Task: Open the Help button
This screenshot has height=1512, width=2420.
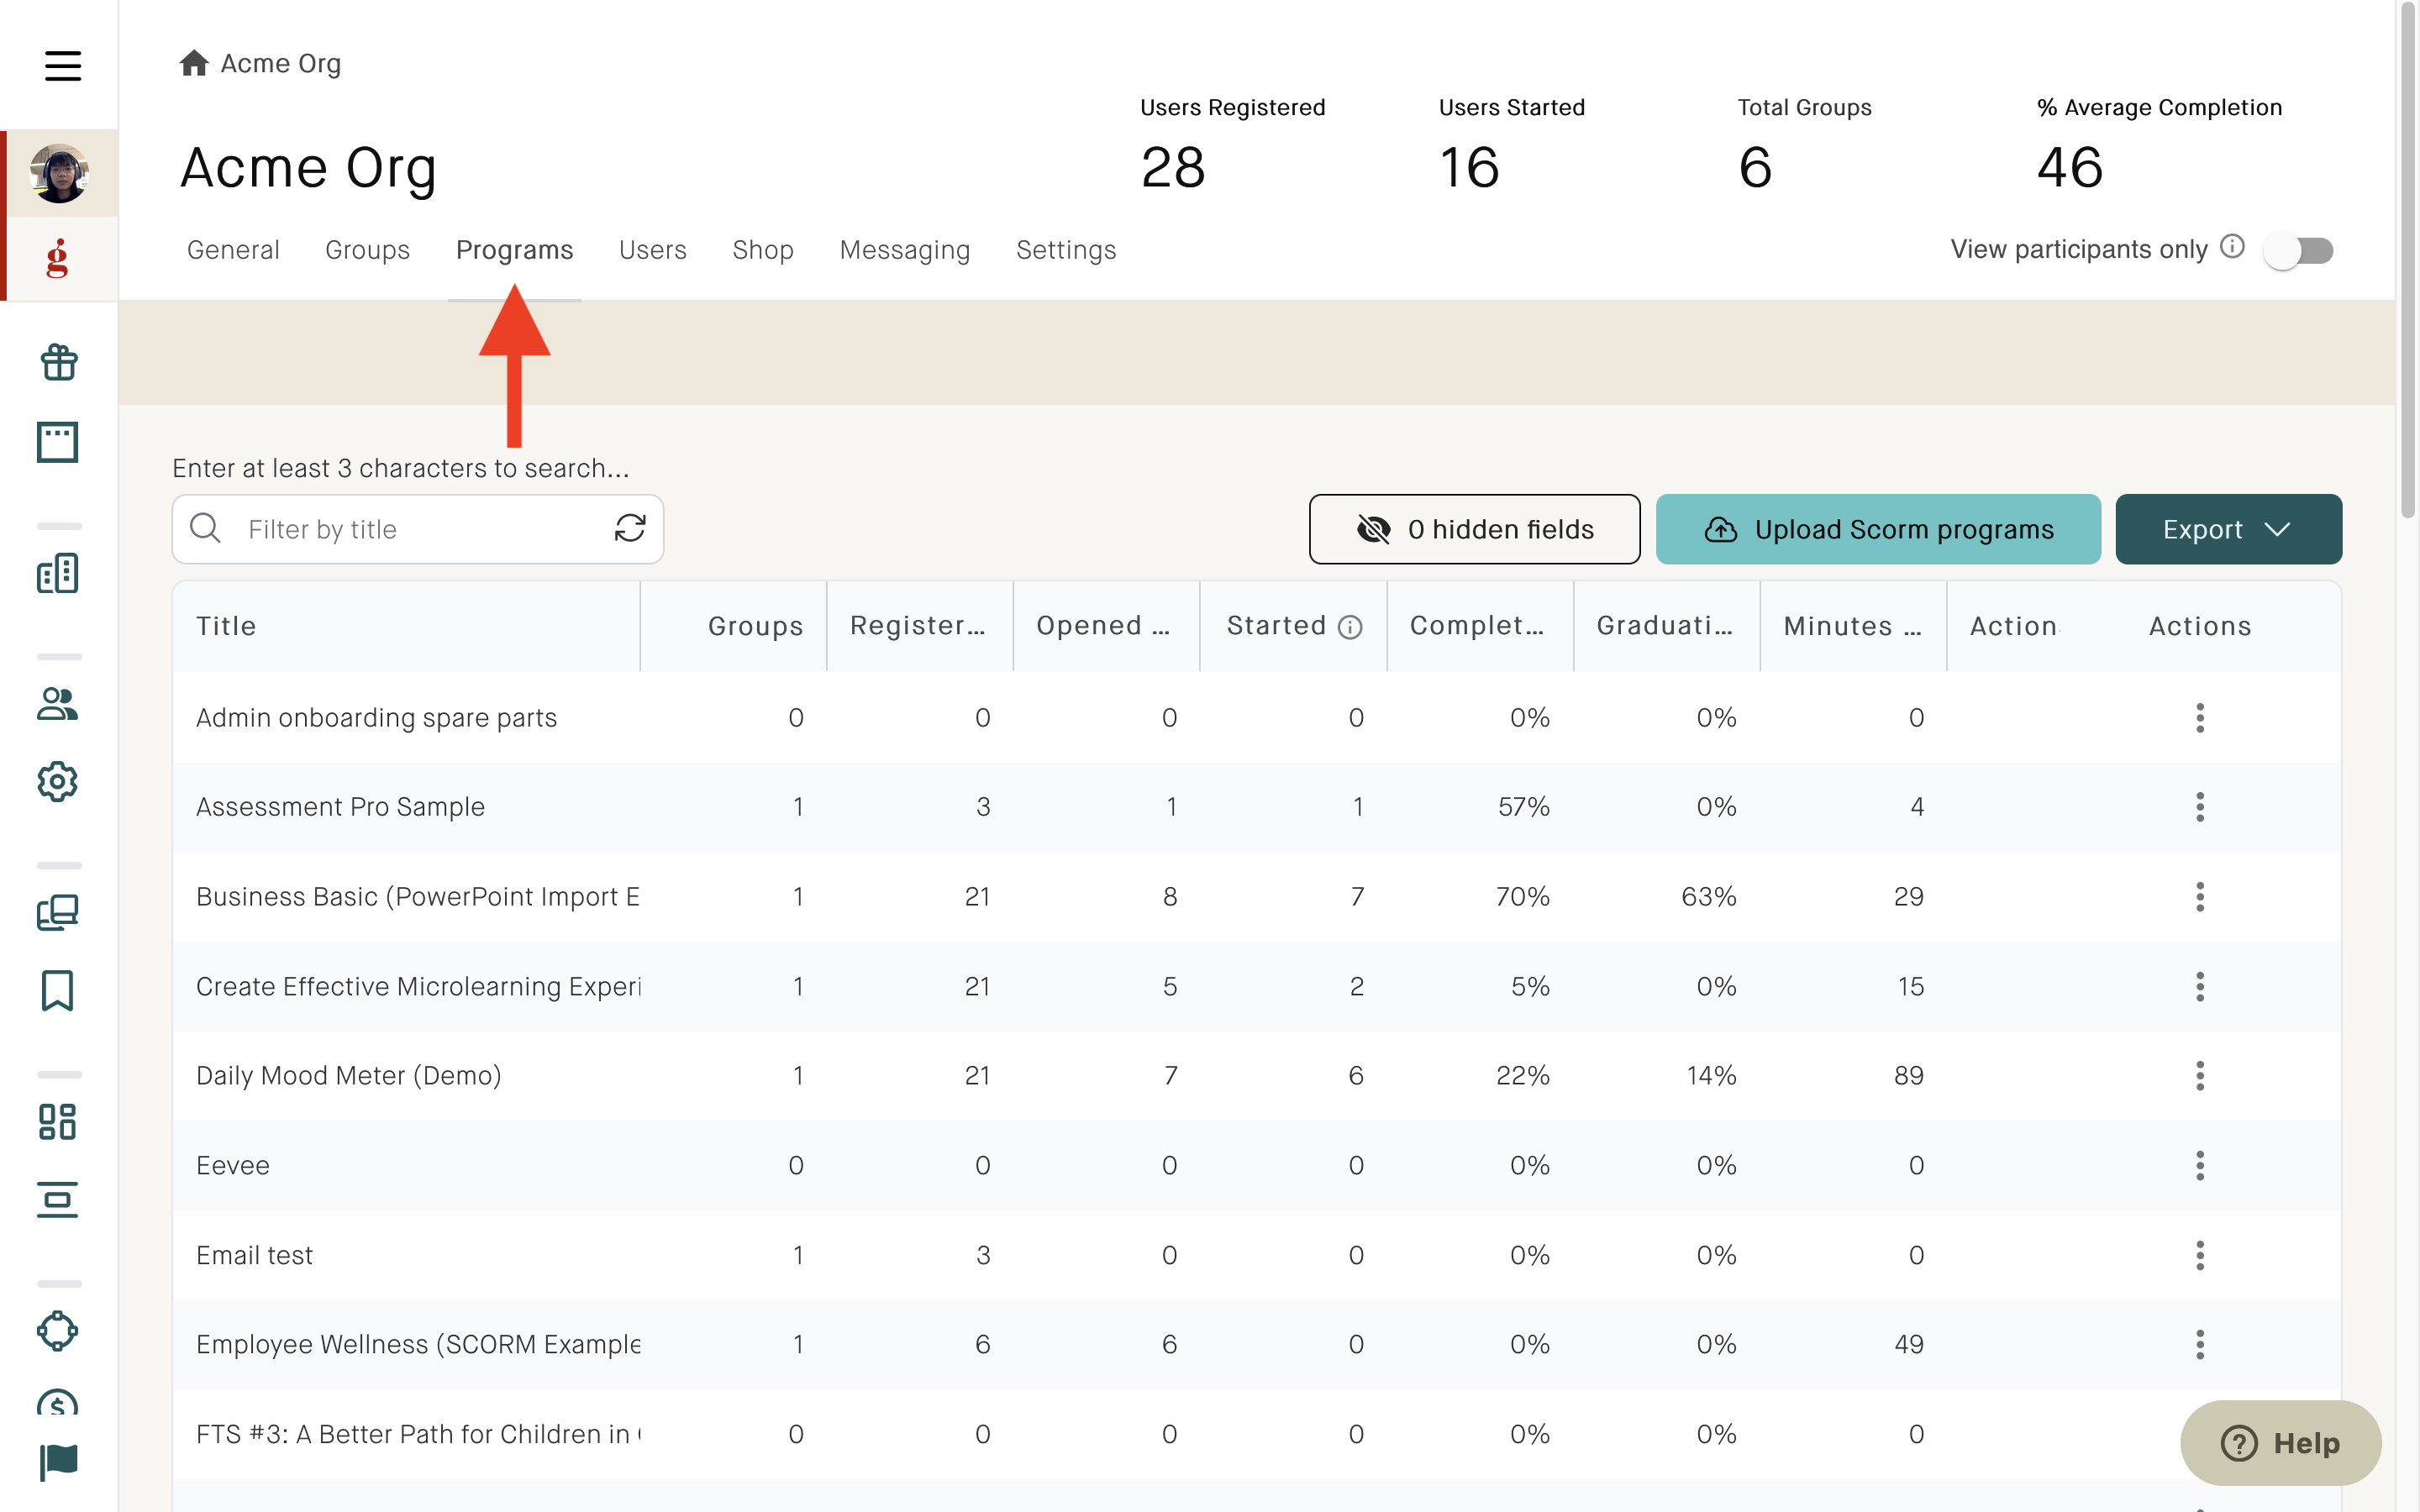Action: click(2280, 1443)
